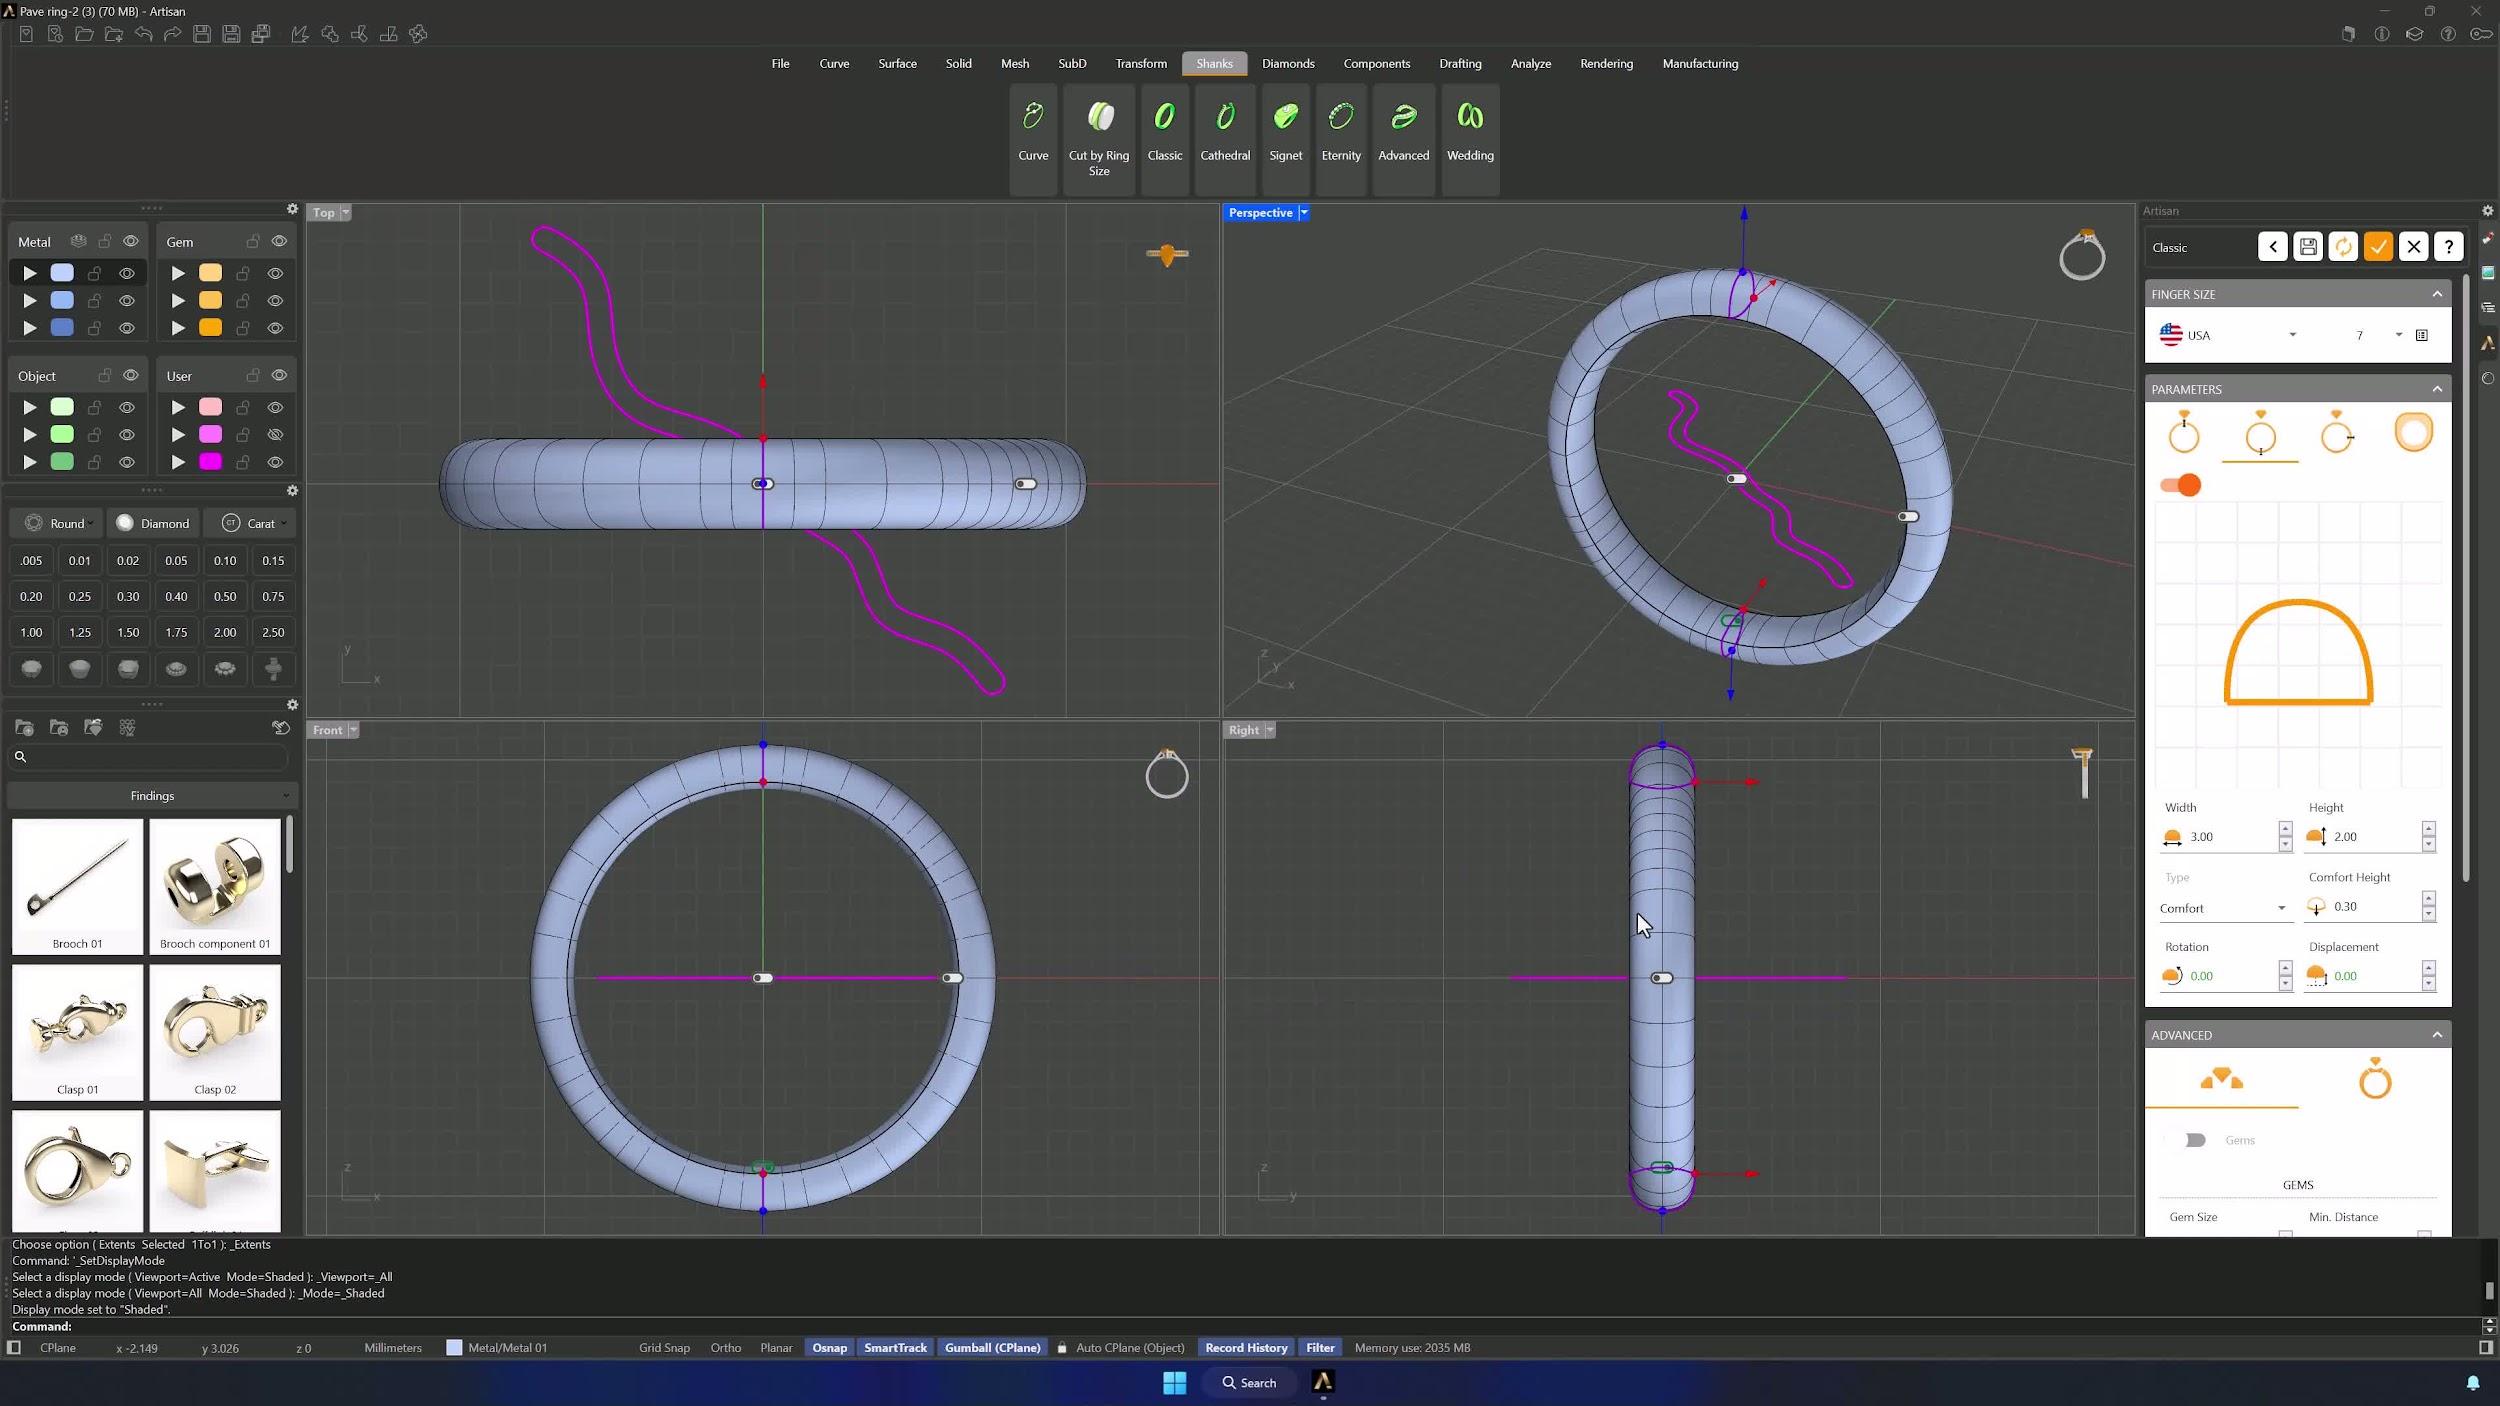Show the hidden User layer second row
The height and width of the screenshot is (1406, 2500).
(x=275, y=435)
